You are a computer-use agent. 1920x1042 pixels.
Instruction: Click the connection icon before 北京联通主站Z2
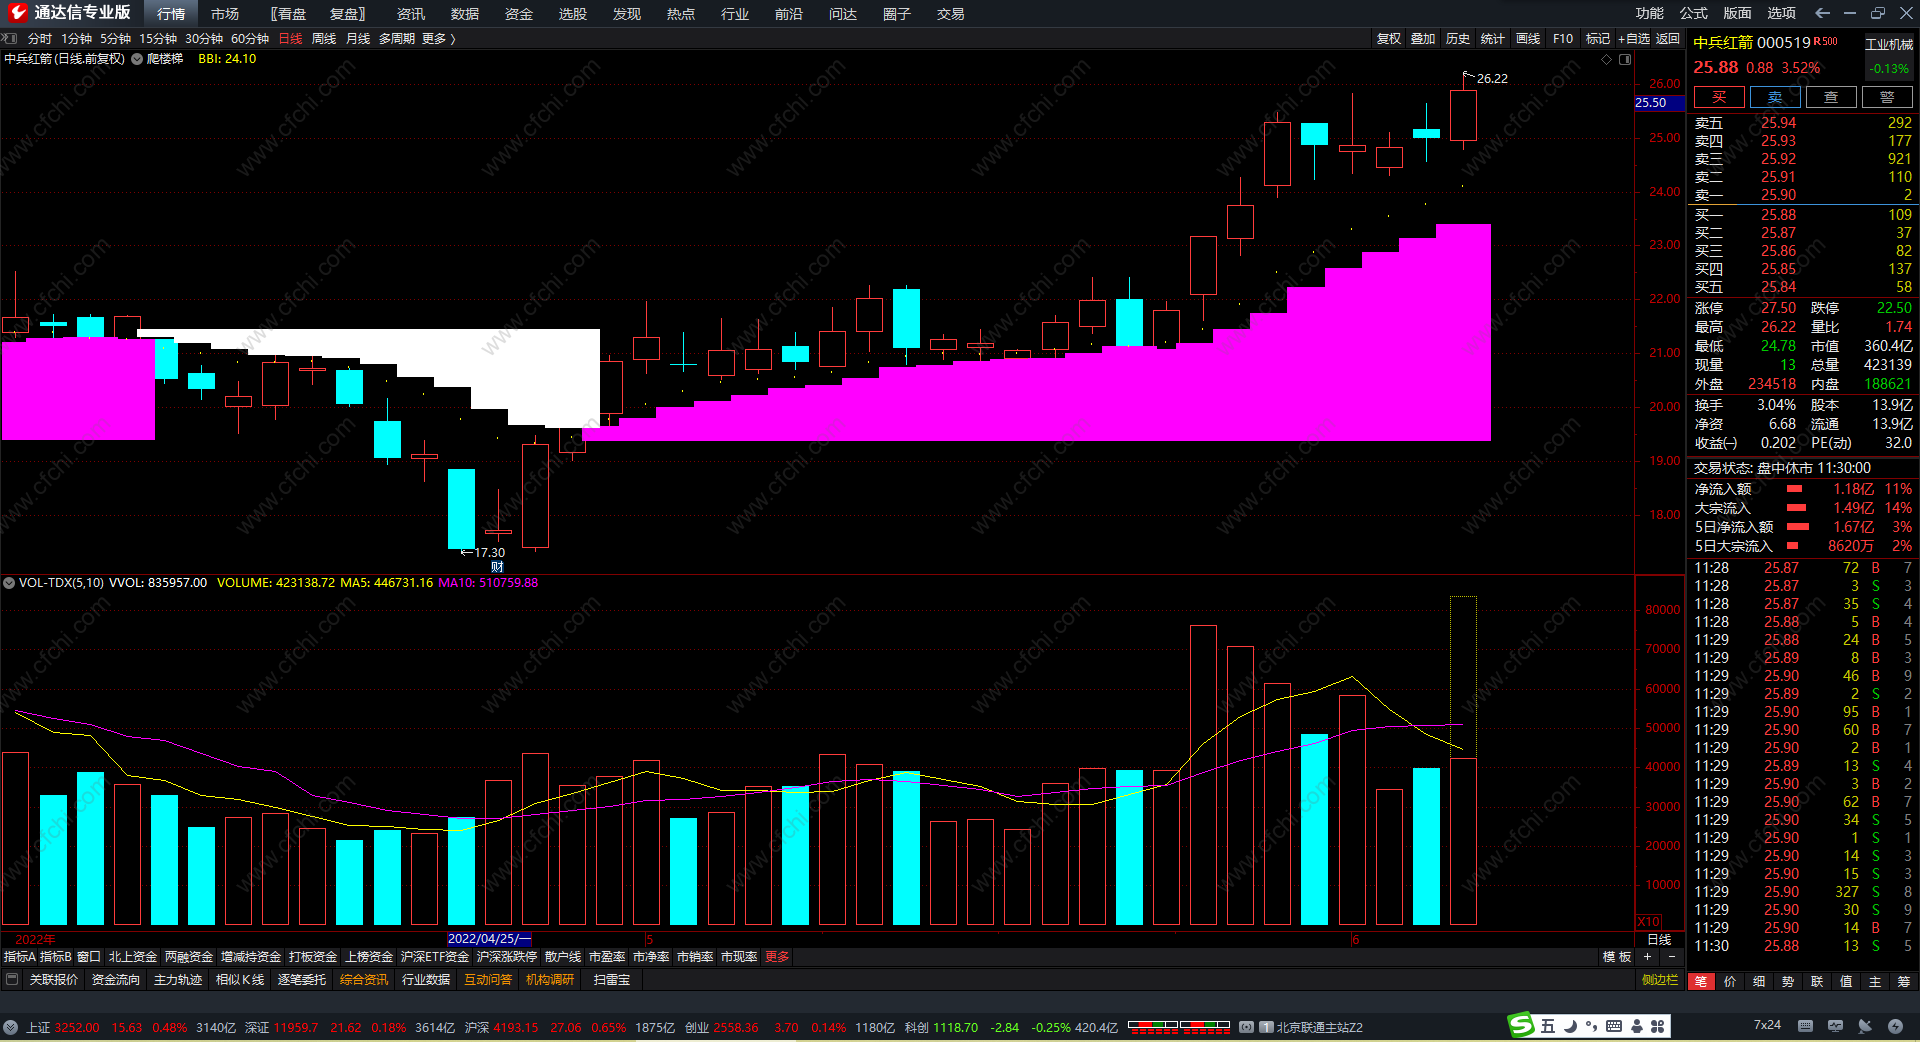tap(1246, 1027)
